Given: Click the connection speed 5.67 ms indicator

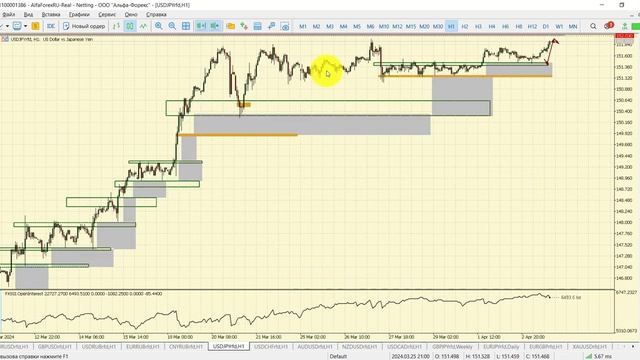Looking at the screenshot, I should [599, 356].
